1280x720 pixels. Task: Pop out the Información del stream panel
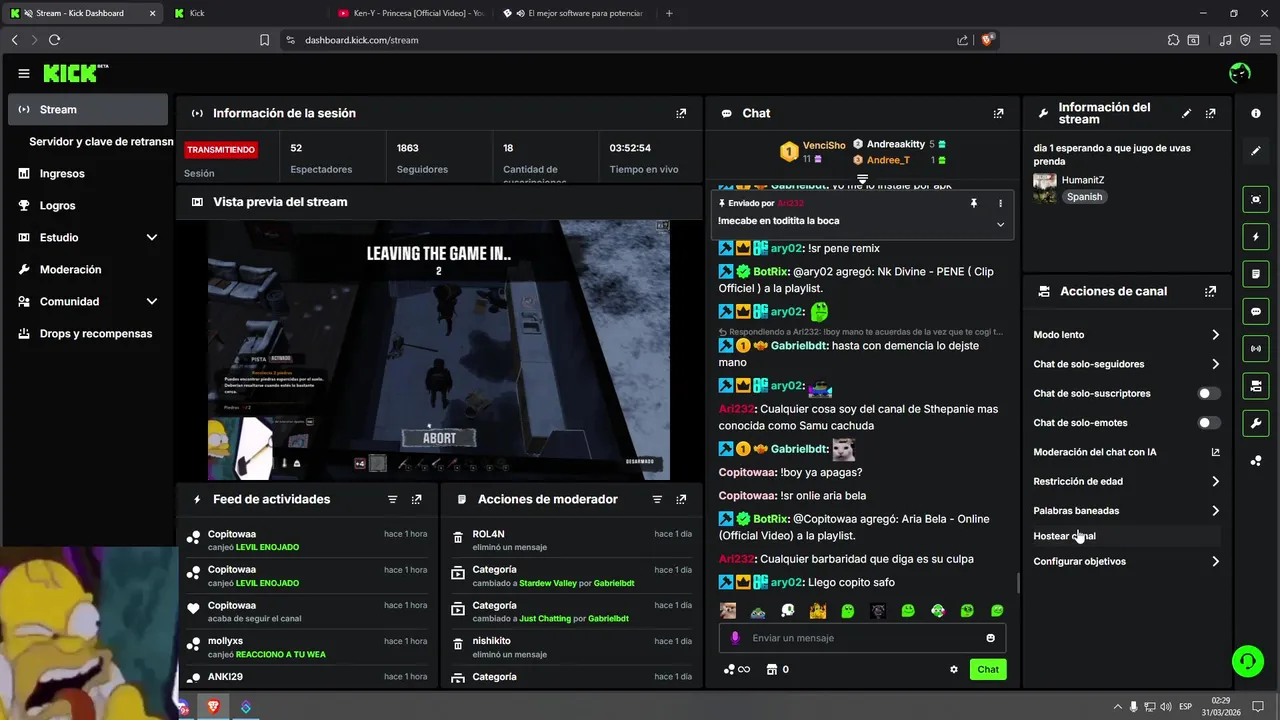[x=1211, y=114]
